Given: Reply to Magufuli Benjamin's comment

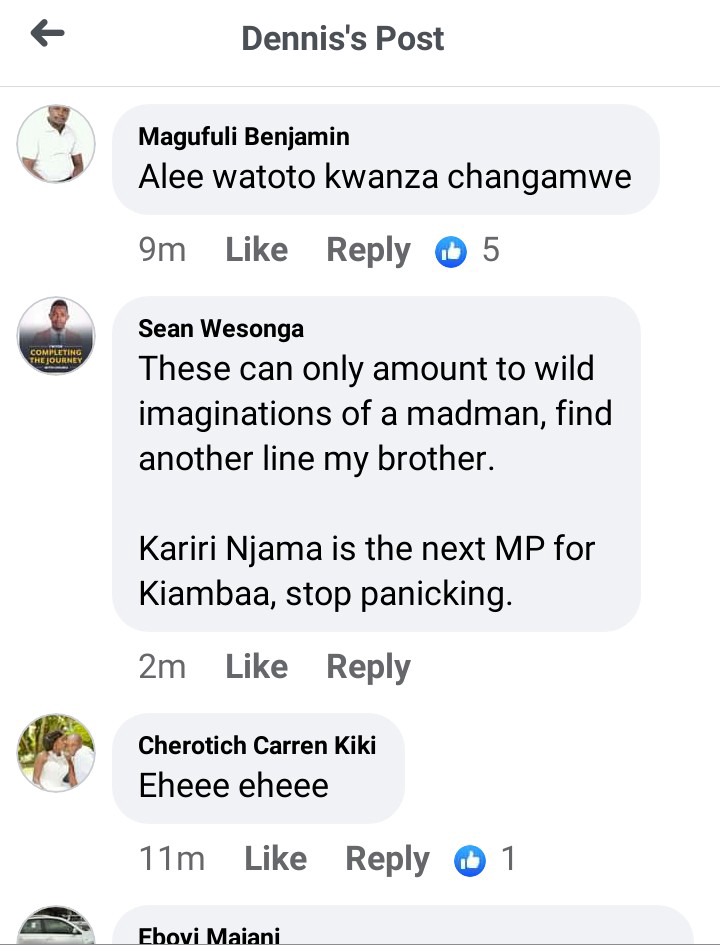Looking at the screenshot, I should [368, 250].
